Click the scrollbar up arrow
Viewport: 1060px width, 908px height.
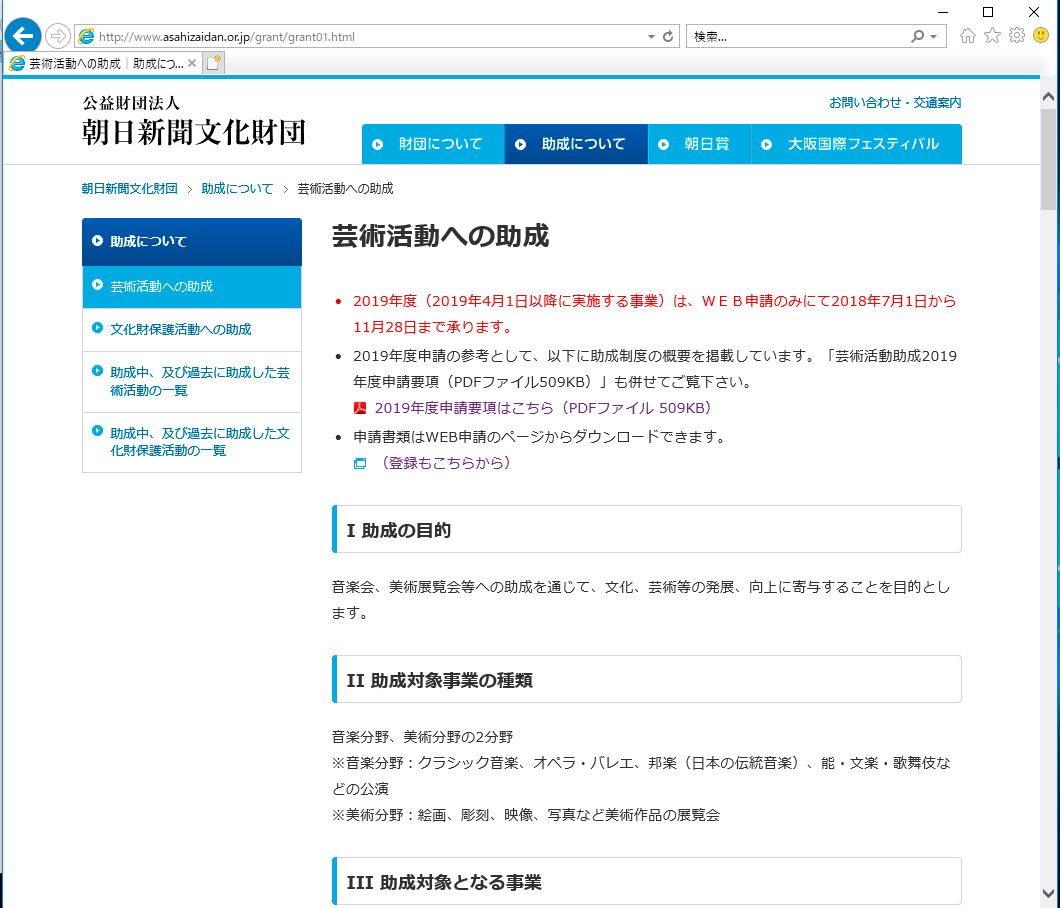click(x=1049, y=97)
